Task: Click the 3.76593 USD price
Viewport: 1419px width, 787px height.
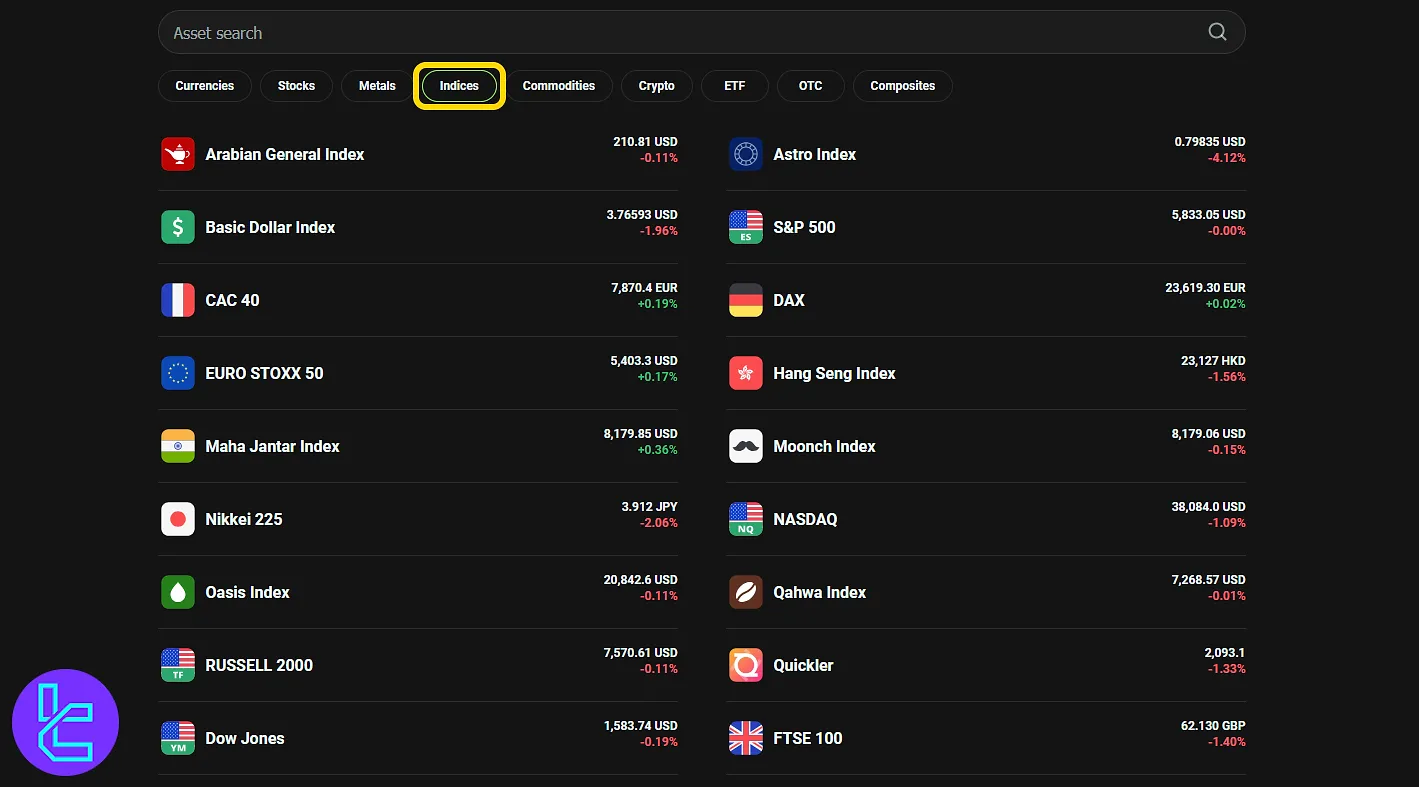Action: pyautogui.click(x=642, y=215)
